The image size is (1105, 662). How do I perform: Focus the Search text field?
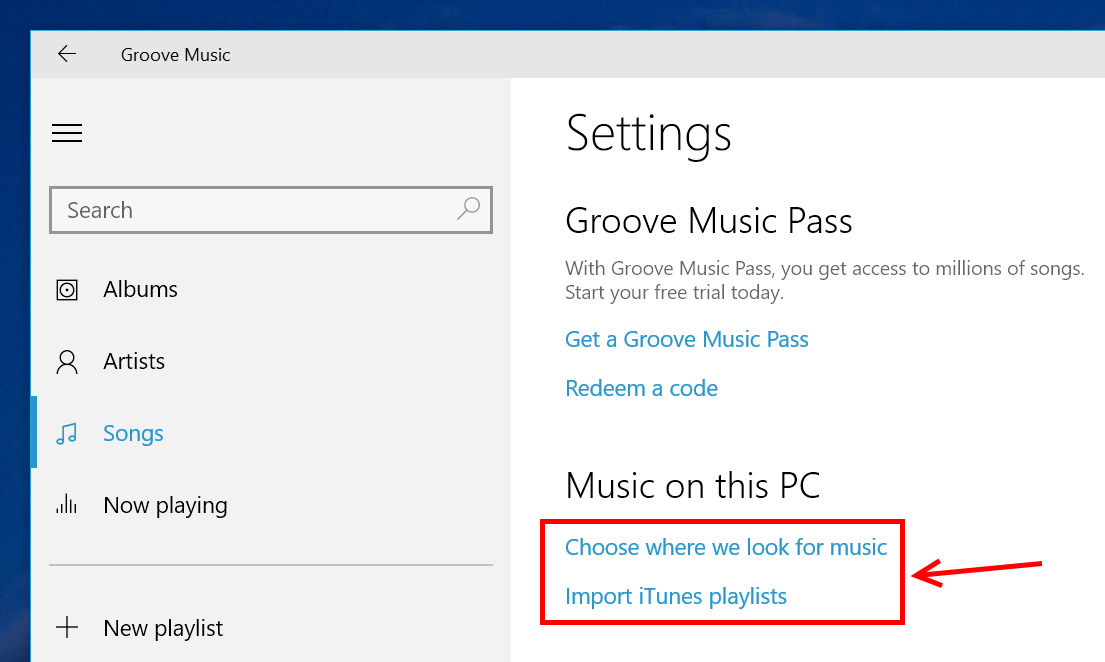coord(250,210)
